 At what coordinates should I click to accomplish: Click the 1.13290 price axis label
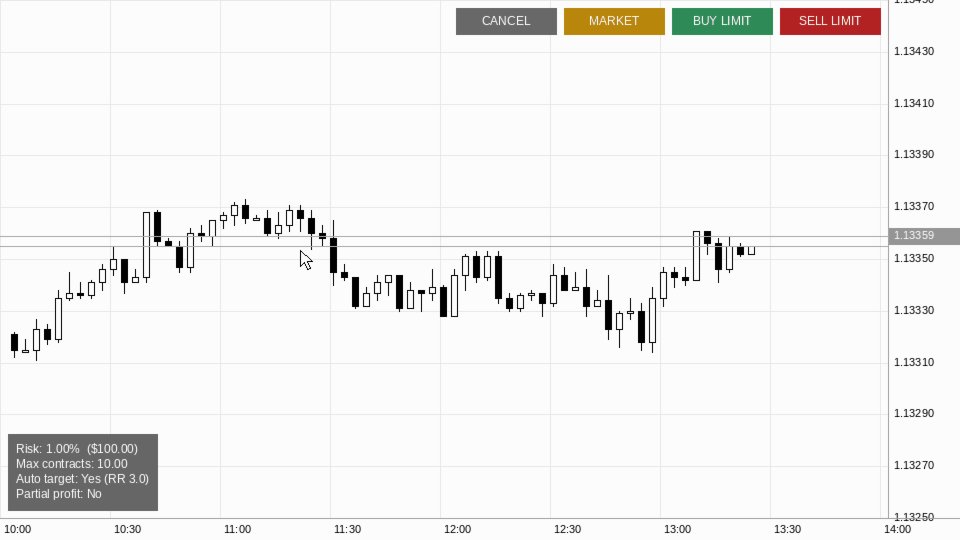[x=914, y=413]
